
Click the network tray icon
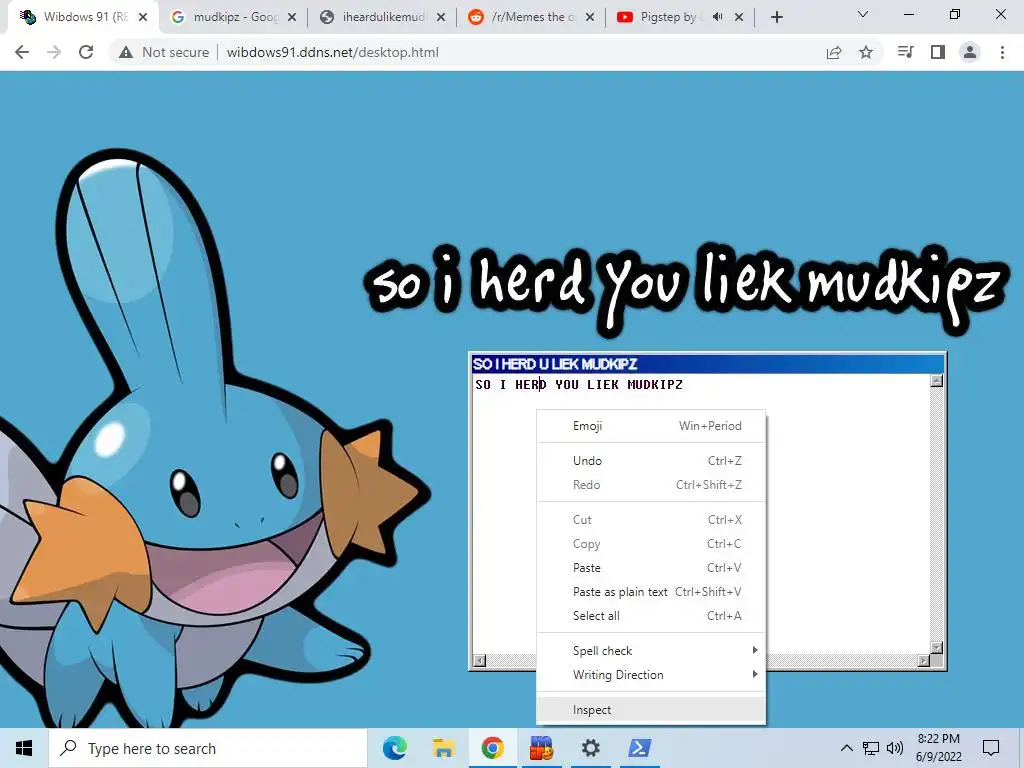[x=871, y=748]
